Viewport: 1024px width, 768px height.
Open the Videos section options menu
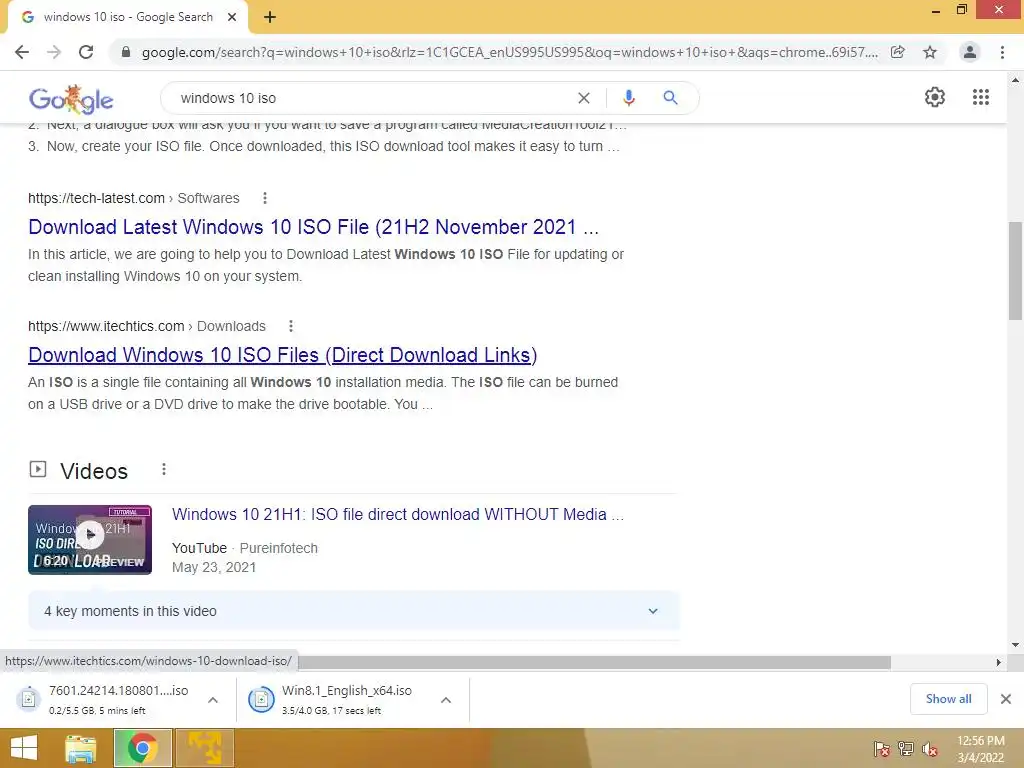164,470
